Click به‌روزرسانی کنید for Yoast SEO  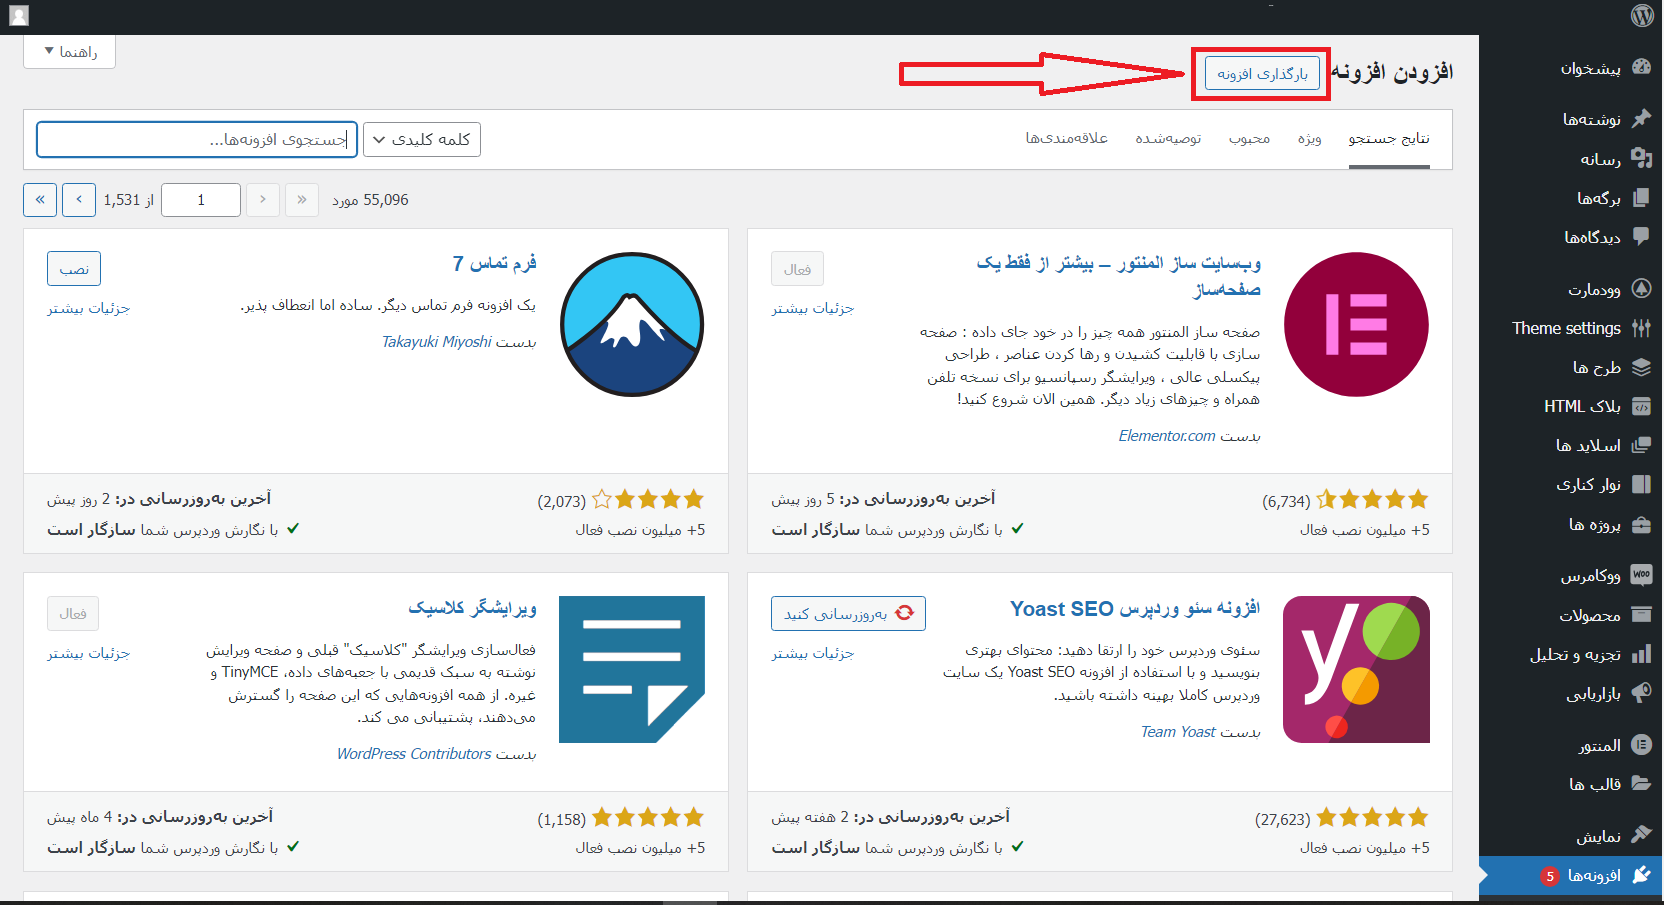[x=848, y=614]
